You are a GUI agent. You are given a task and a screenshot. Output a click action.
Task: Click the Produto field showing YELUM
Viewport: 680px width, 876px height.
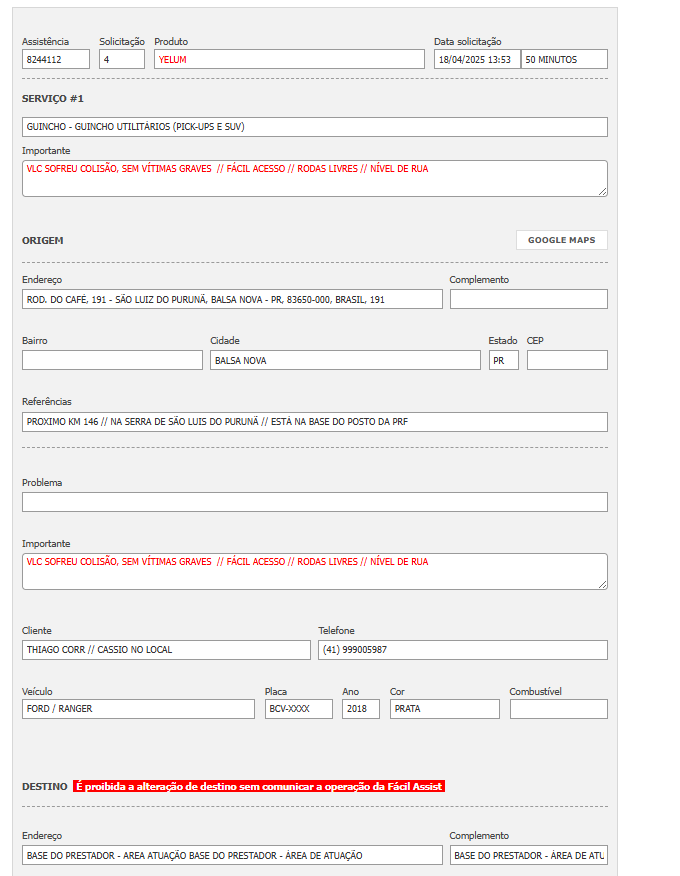pyautogui.click(x=289, y=60)
